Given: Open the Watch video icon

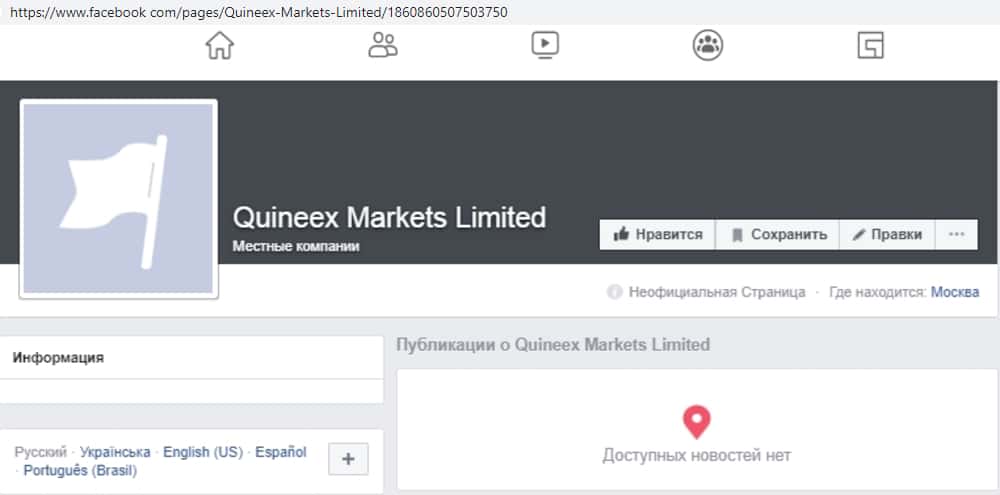Looking at the screenshot, I should point(545,45).
